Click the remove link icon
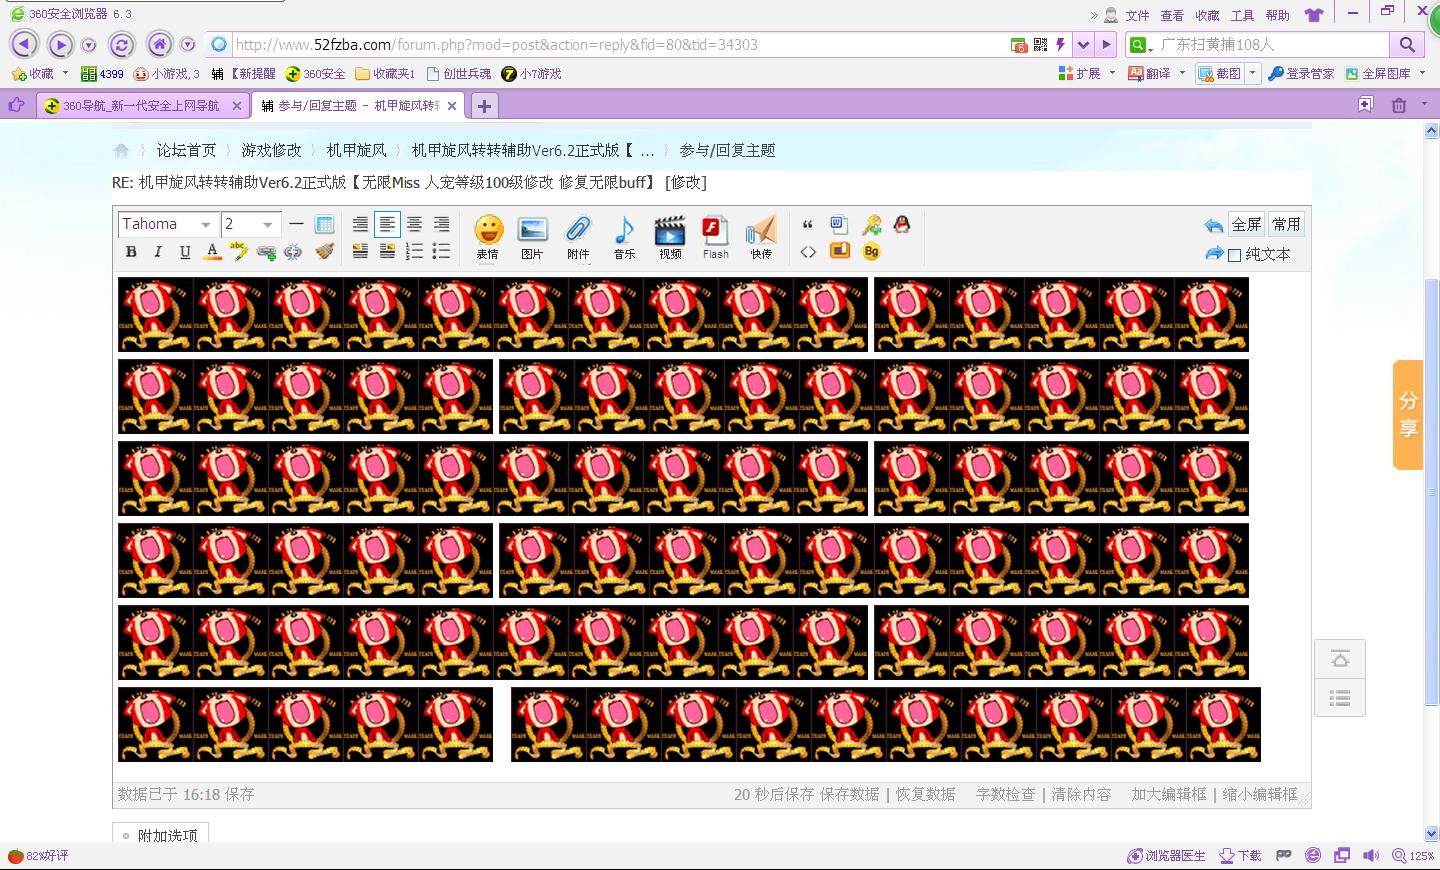This screenshot has height=870, width=1440. [x=293, y=252]
